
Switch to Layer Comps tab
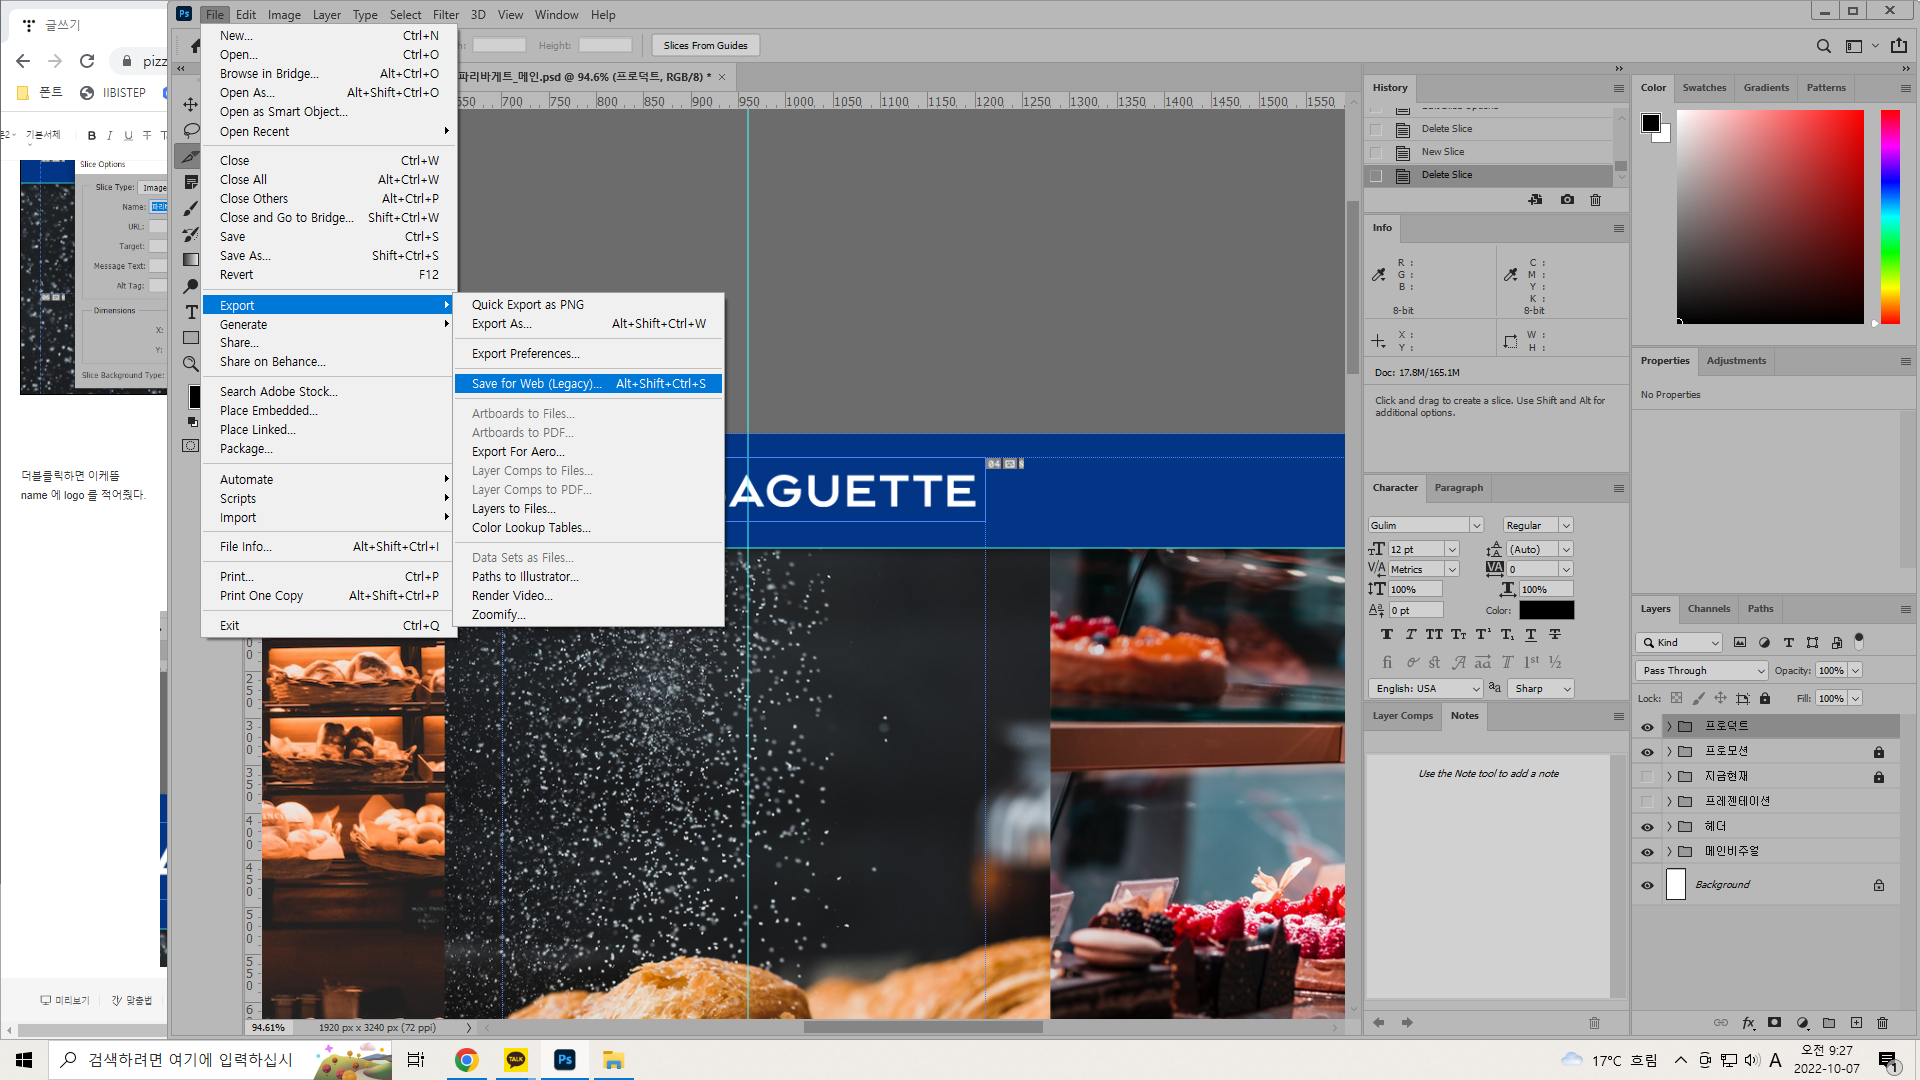click(x=1402, y=715)
